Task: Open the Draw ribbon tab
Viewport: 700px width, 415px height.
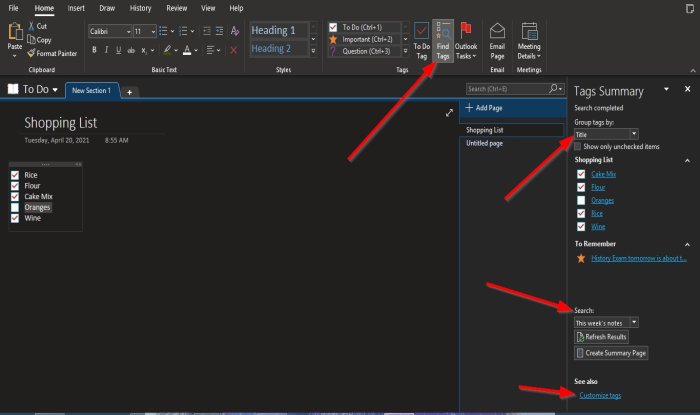Action: pos(107,8)
